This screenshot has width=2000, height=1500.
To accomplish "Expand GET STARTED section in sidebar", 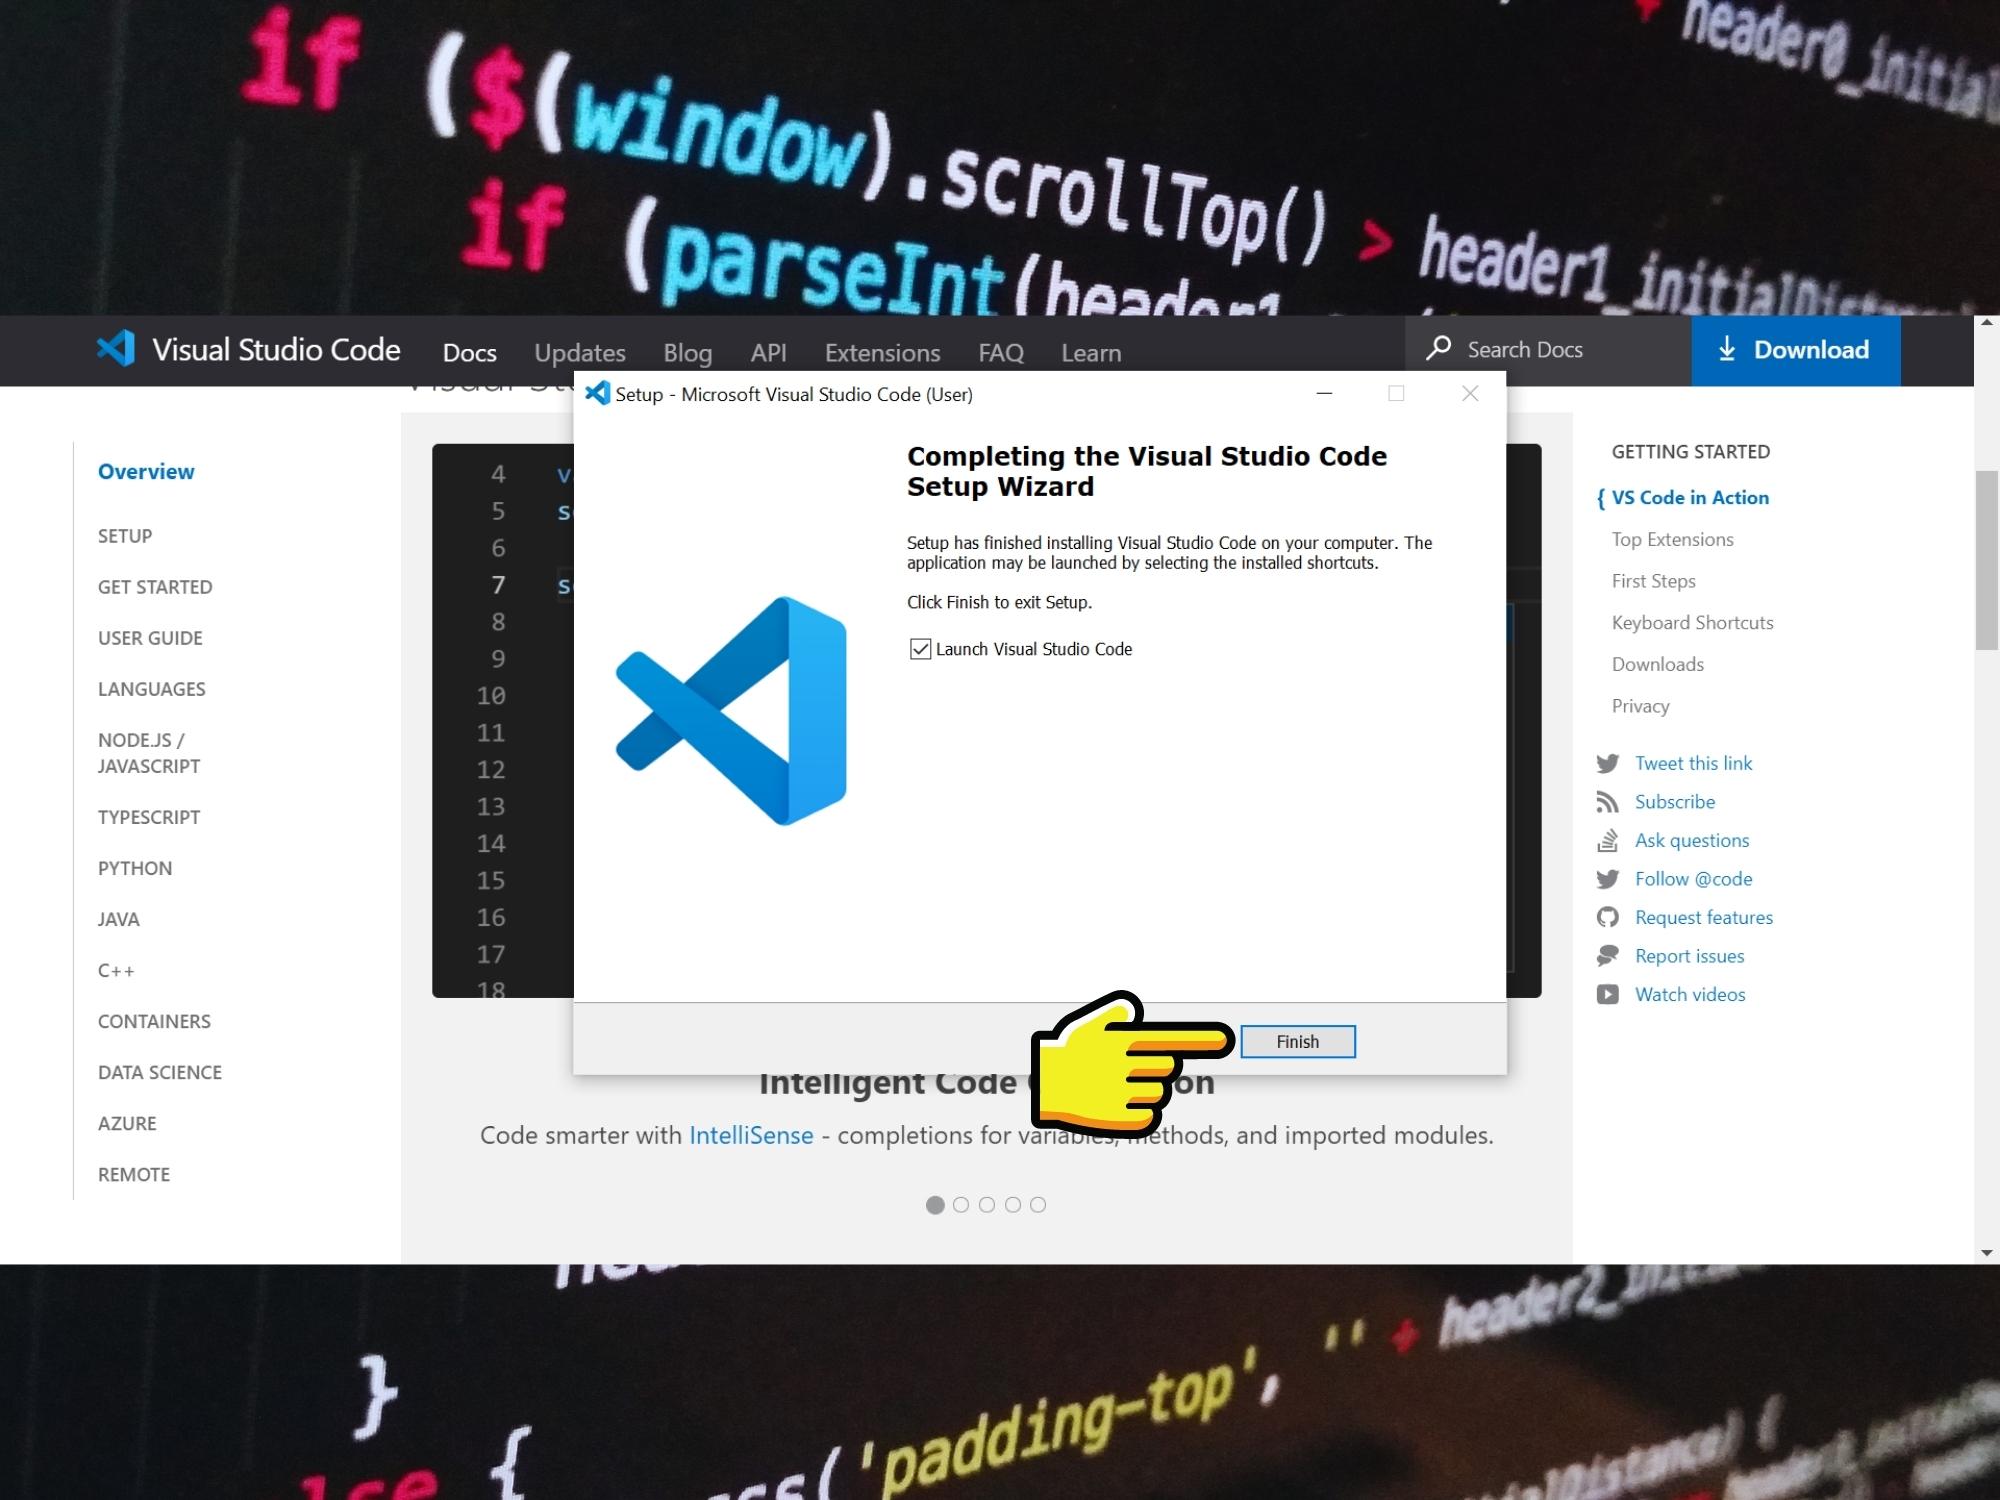I will (155, 587).
